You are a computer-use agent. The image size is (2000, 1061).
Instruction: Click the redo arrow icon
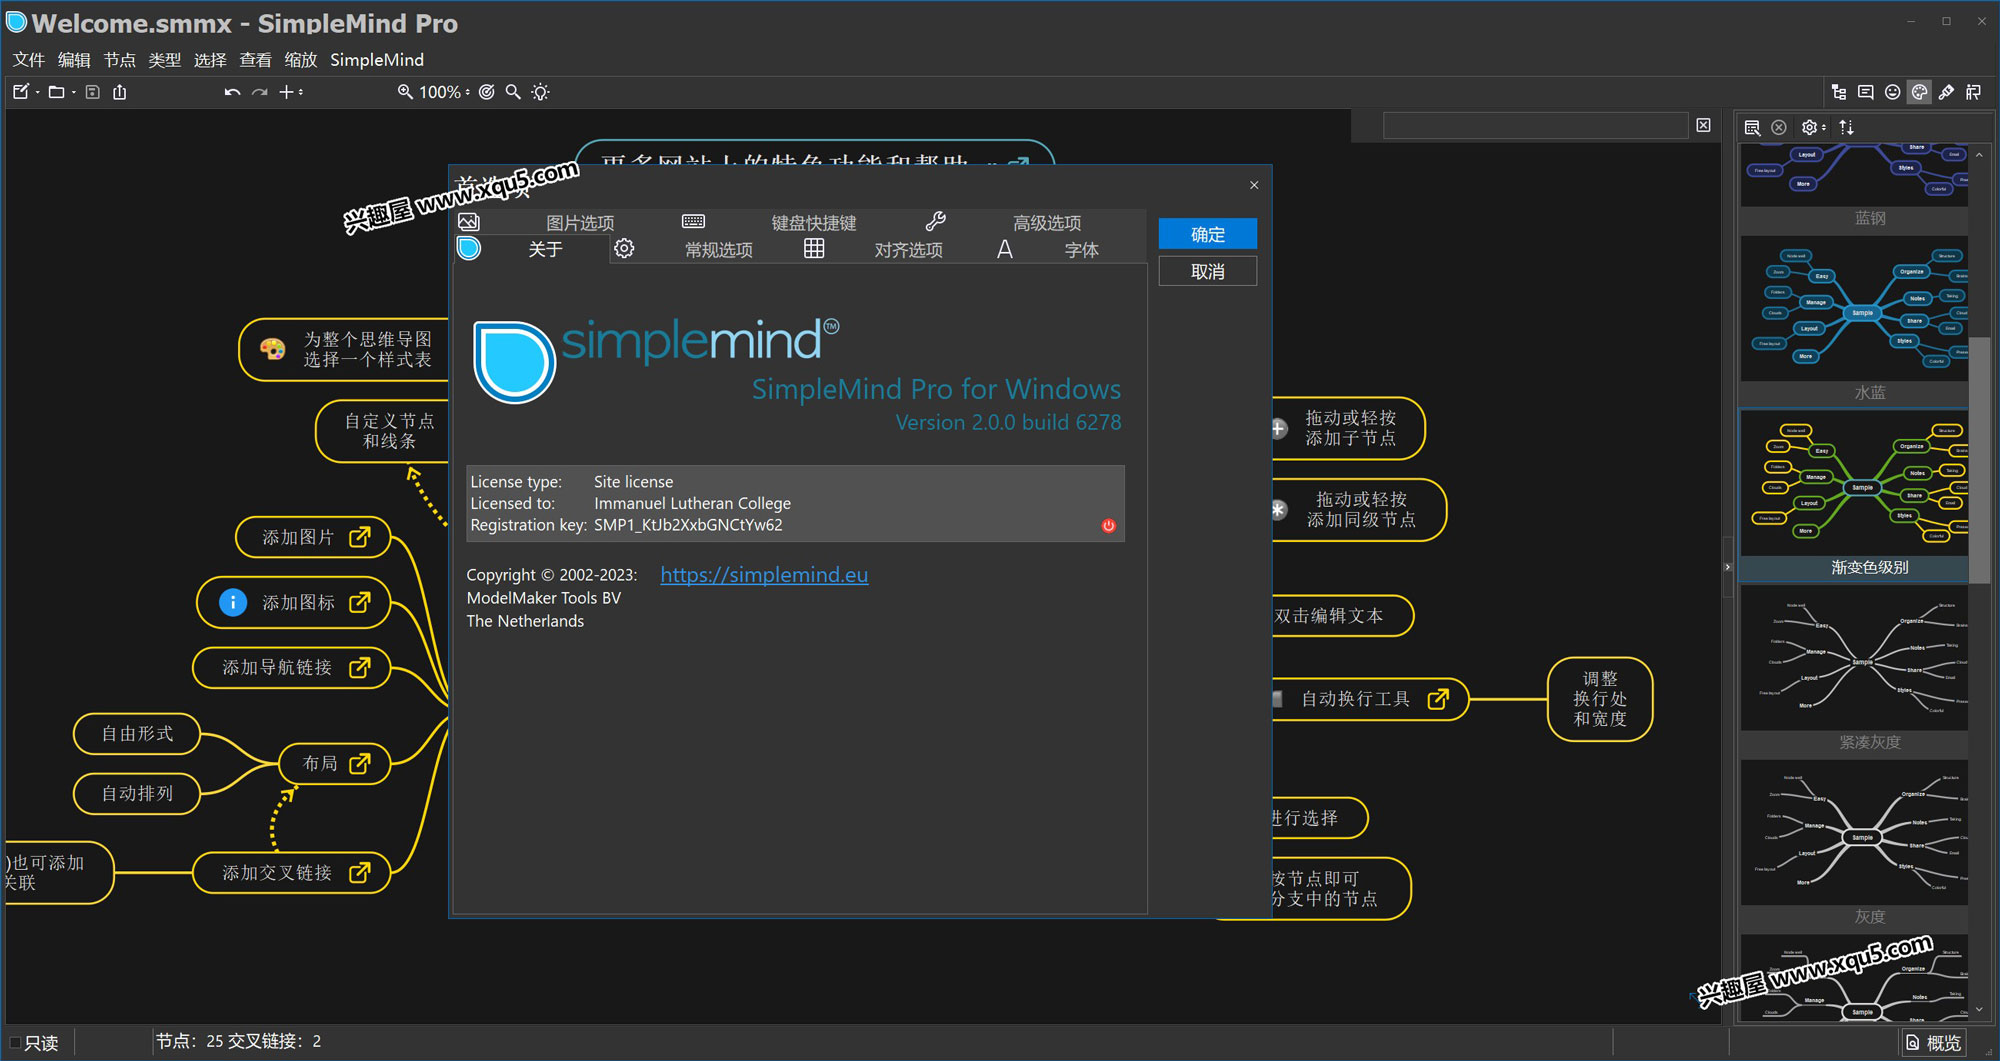(259, 92)
